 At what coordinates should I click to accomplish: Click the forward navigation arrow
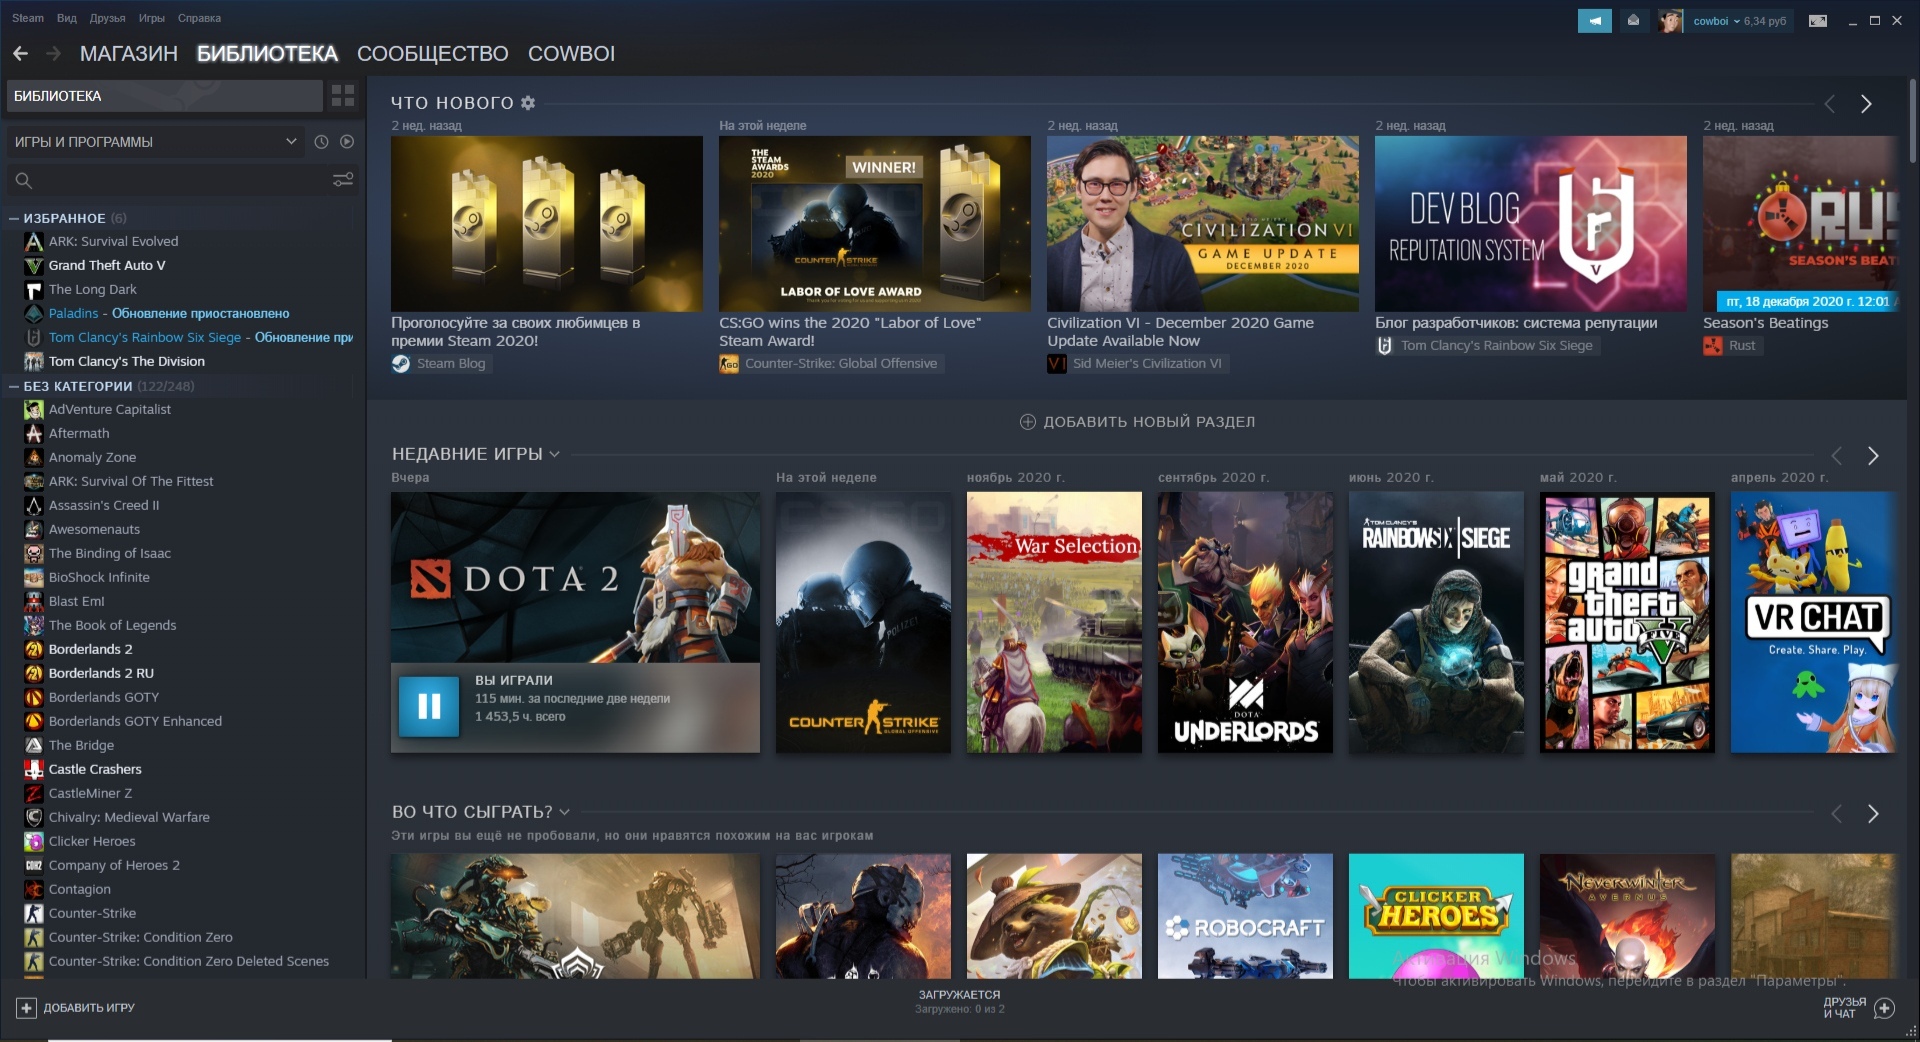pyautogui.click(x=54, y=54)
